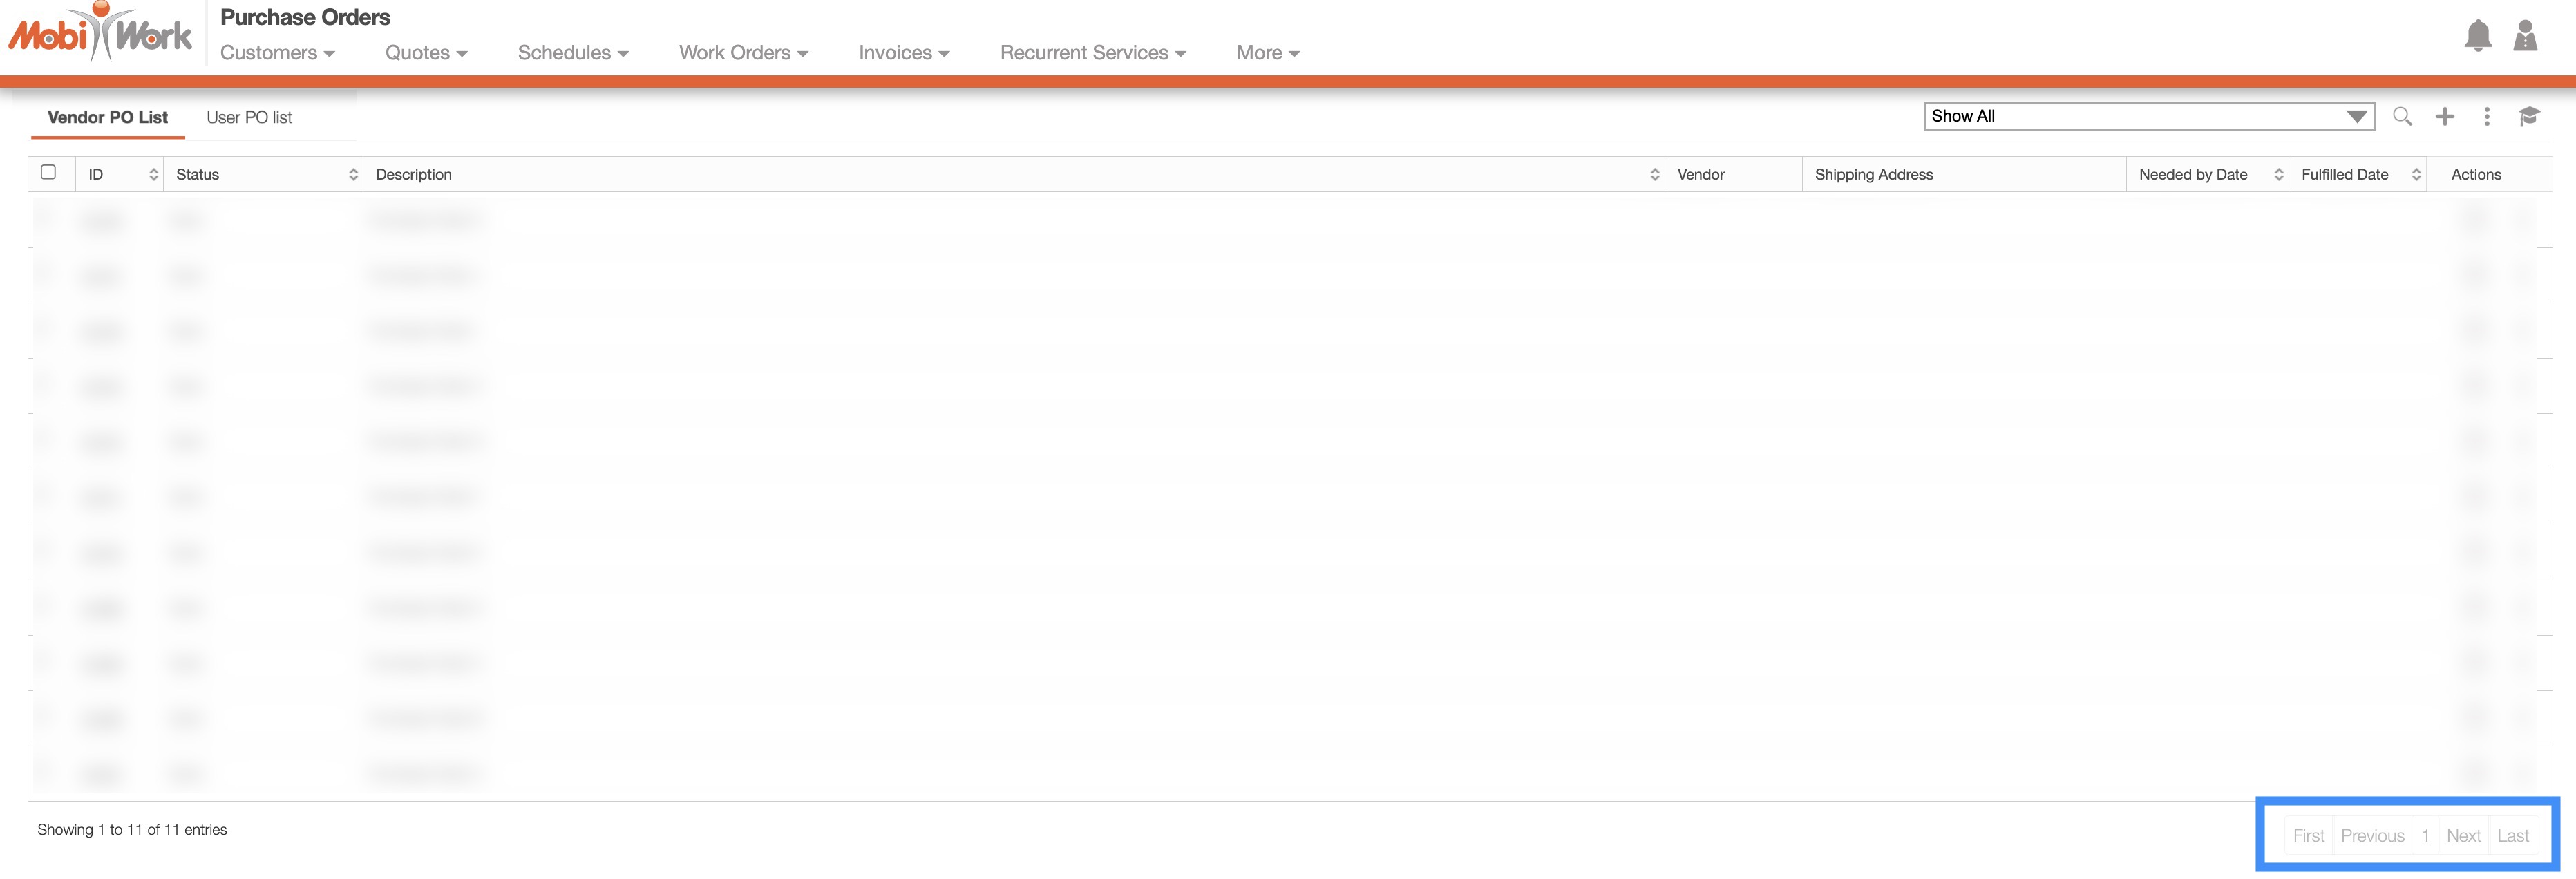The image size is (2576, 879).
Task: Click the plus icon to add purchase order
Action: pyautogui.click(x=2445, y=117)
